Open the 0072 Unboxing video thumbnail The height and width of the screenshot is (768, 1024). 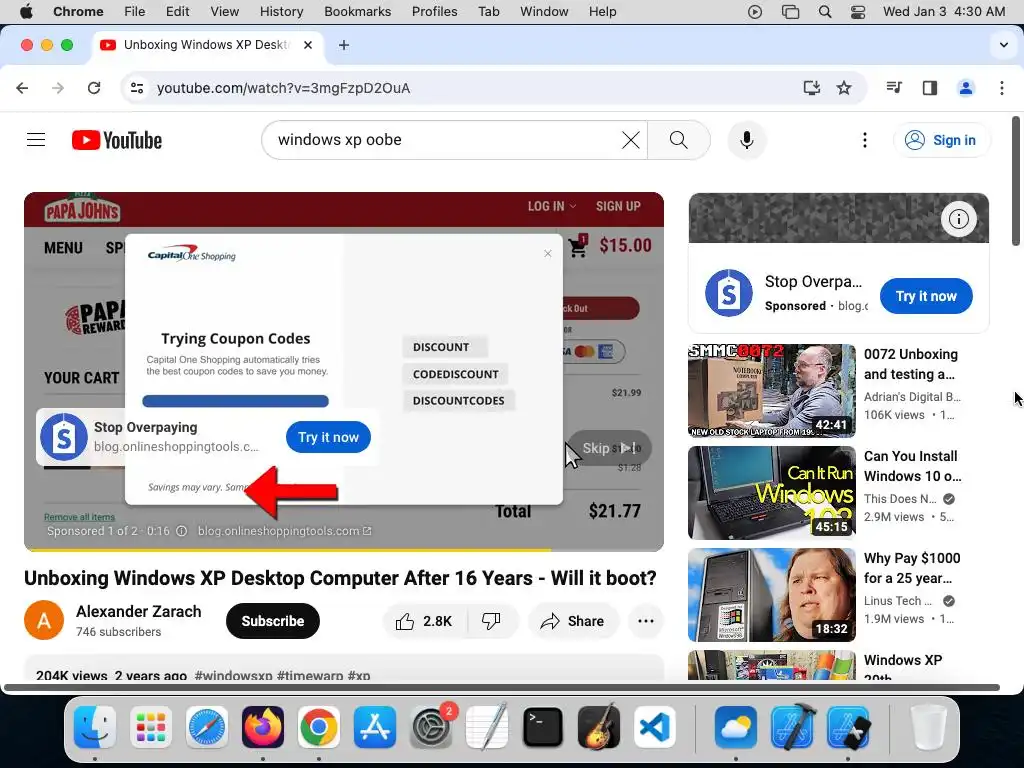(771, 391)
